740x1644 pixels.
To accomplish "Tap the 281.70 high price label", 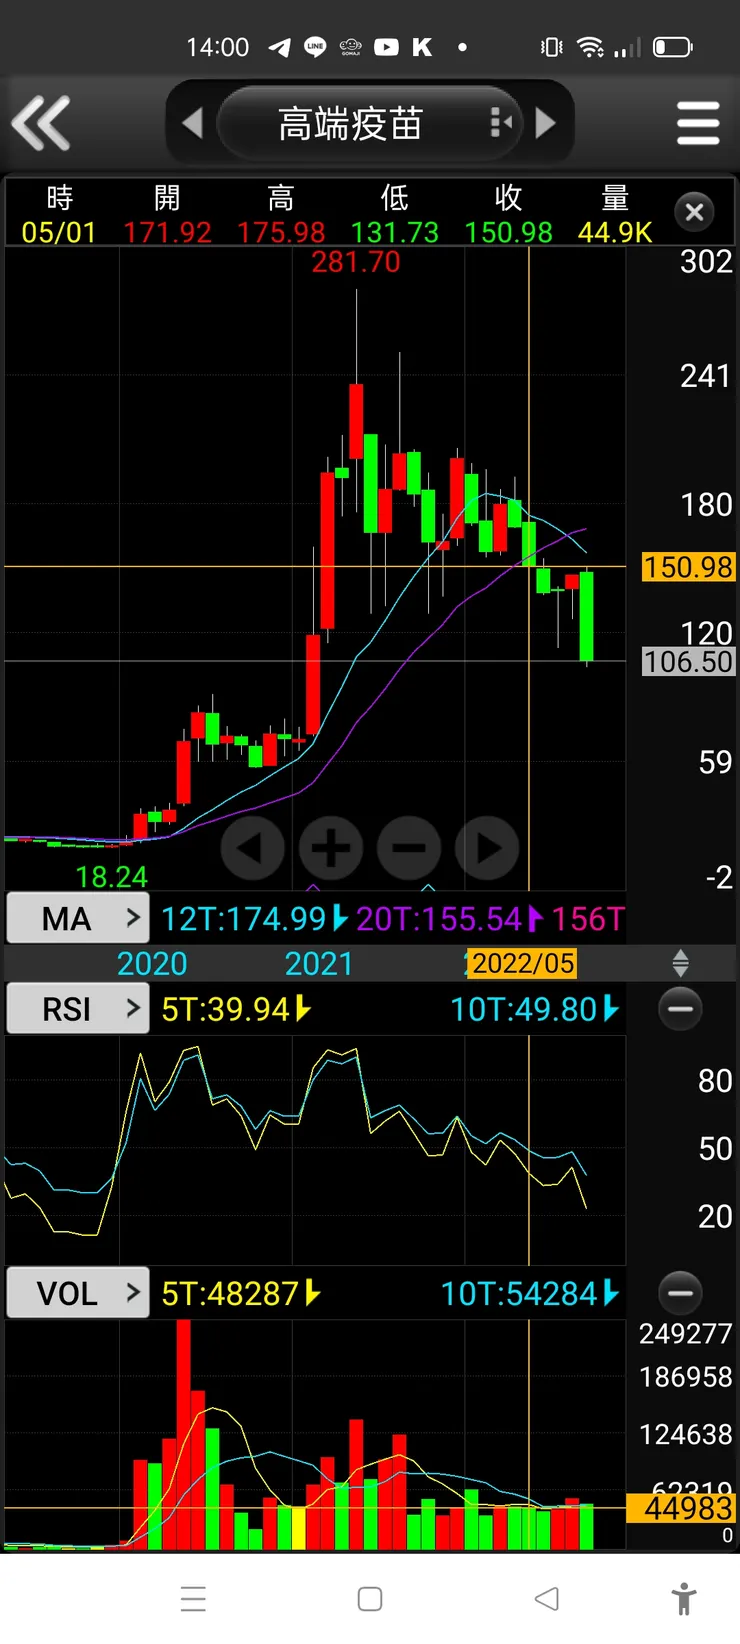I will pos(356,262).
